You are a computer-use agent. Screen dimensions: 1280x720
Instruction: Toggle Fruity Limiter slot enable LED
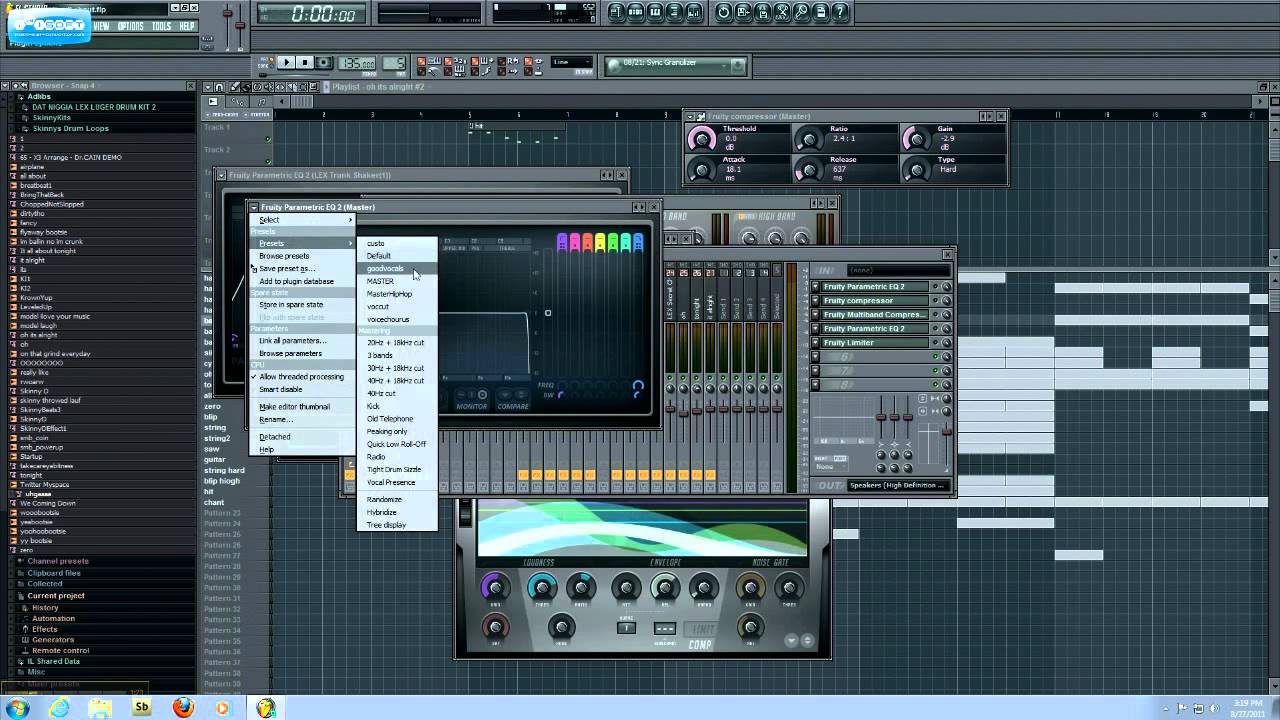click(x=935, y=342)
